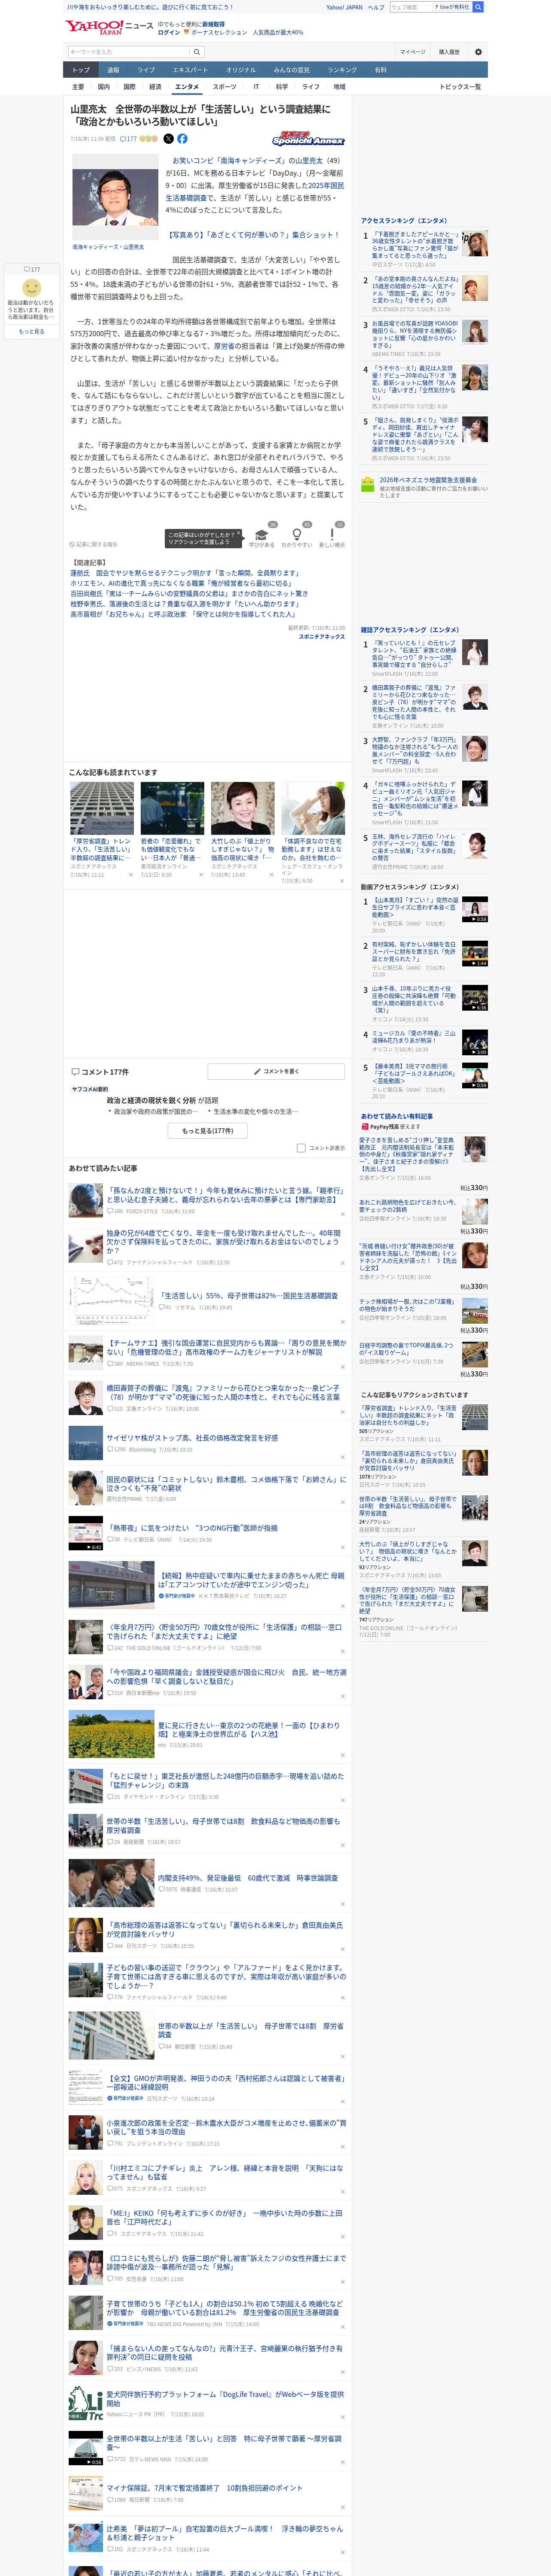Image resolution: width=551 pixels, height=2576 pixels.
Task: Select the エキスパート tab
Action: [190, 70]
